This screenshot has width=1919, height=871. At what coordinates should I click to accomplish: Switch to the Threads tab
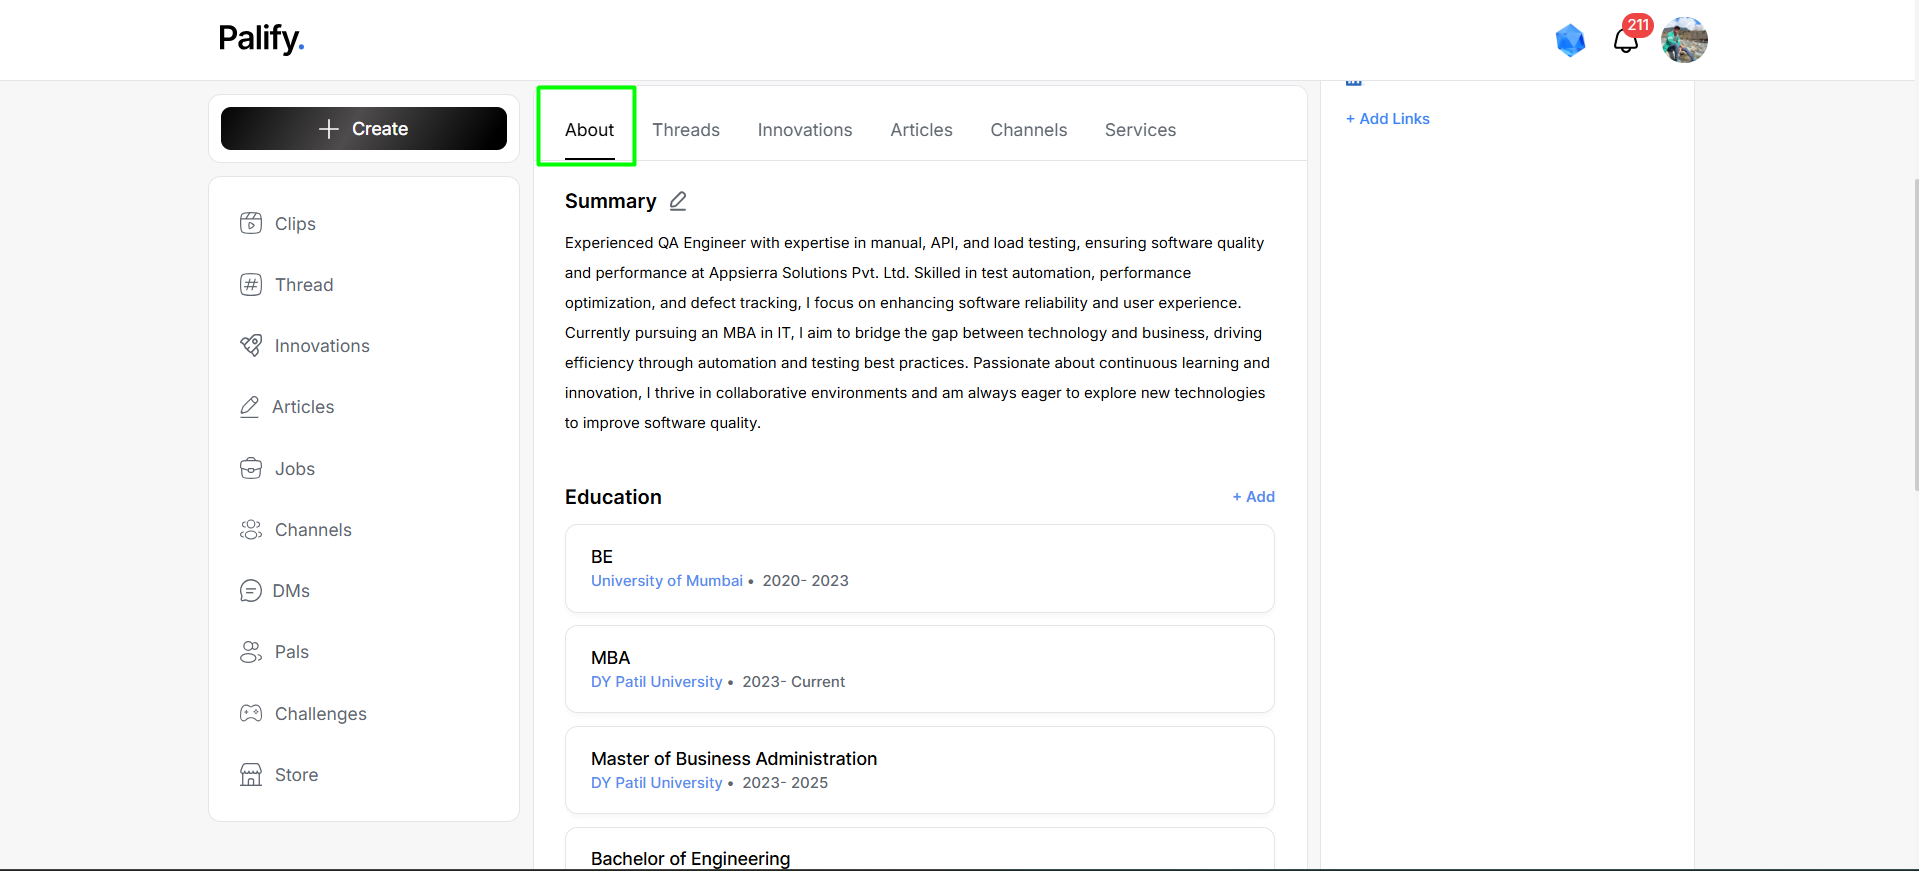(x=686, y=130)
